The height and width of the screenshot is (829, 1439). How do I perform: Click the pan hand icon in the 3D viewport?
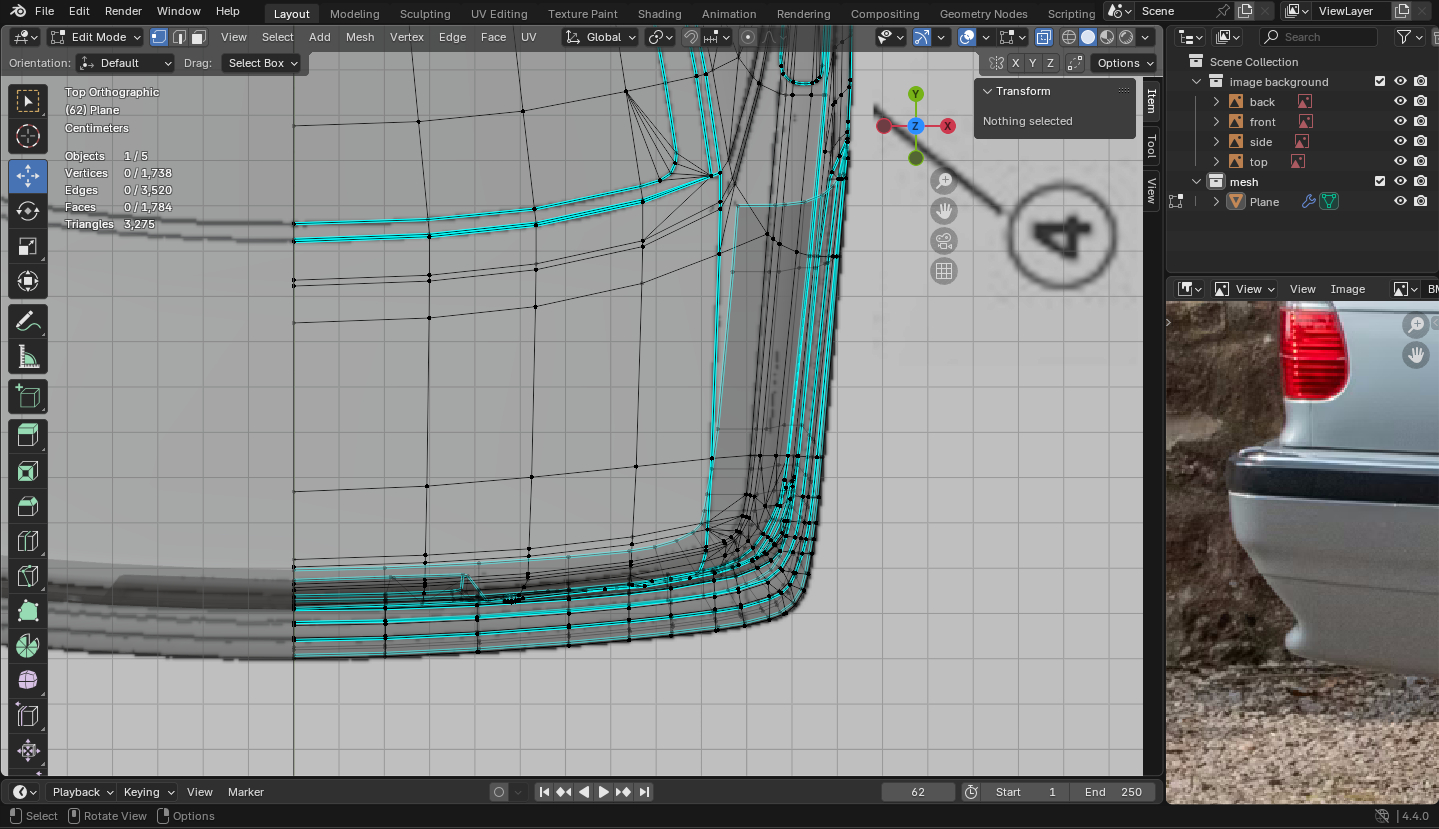944,211
